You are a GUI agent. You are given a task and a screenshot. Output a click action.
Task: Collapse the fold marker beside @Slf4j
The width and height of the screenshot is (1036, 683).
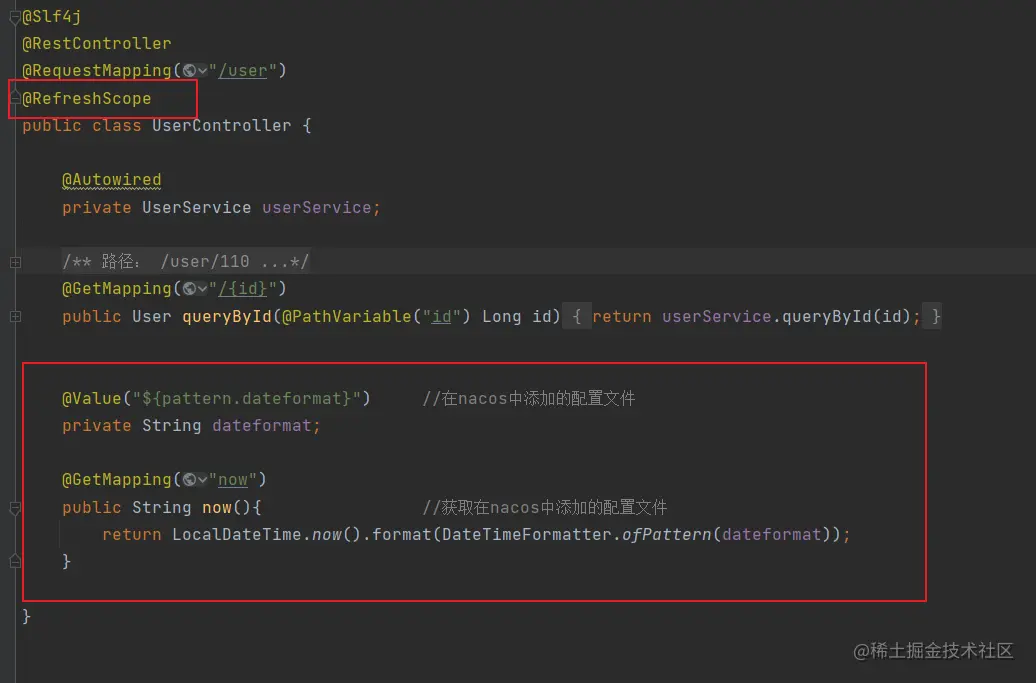coord(15,17)
